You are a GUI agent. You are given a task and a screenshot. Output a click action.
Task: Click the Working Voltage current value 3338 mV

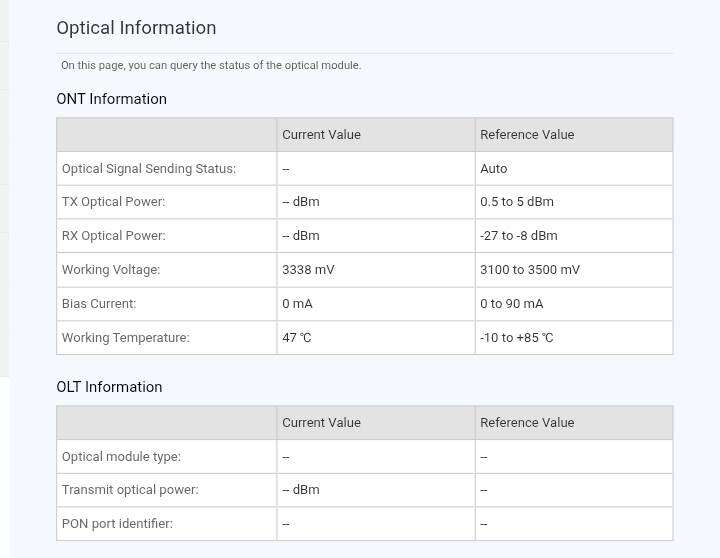click(x=308, y=270)
